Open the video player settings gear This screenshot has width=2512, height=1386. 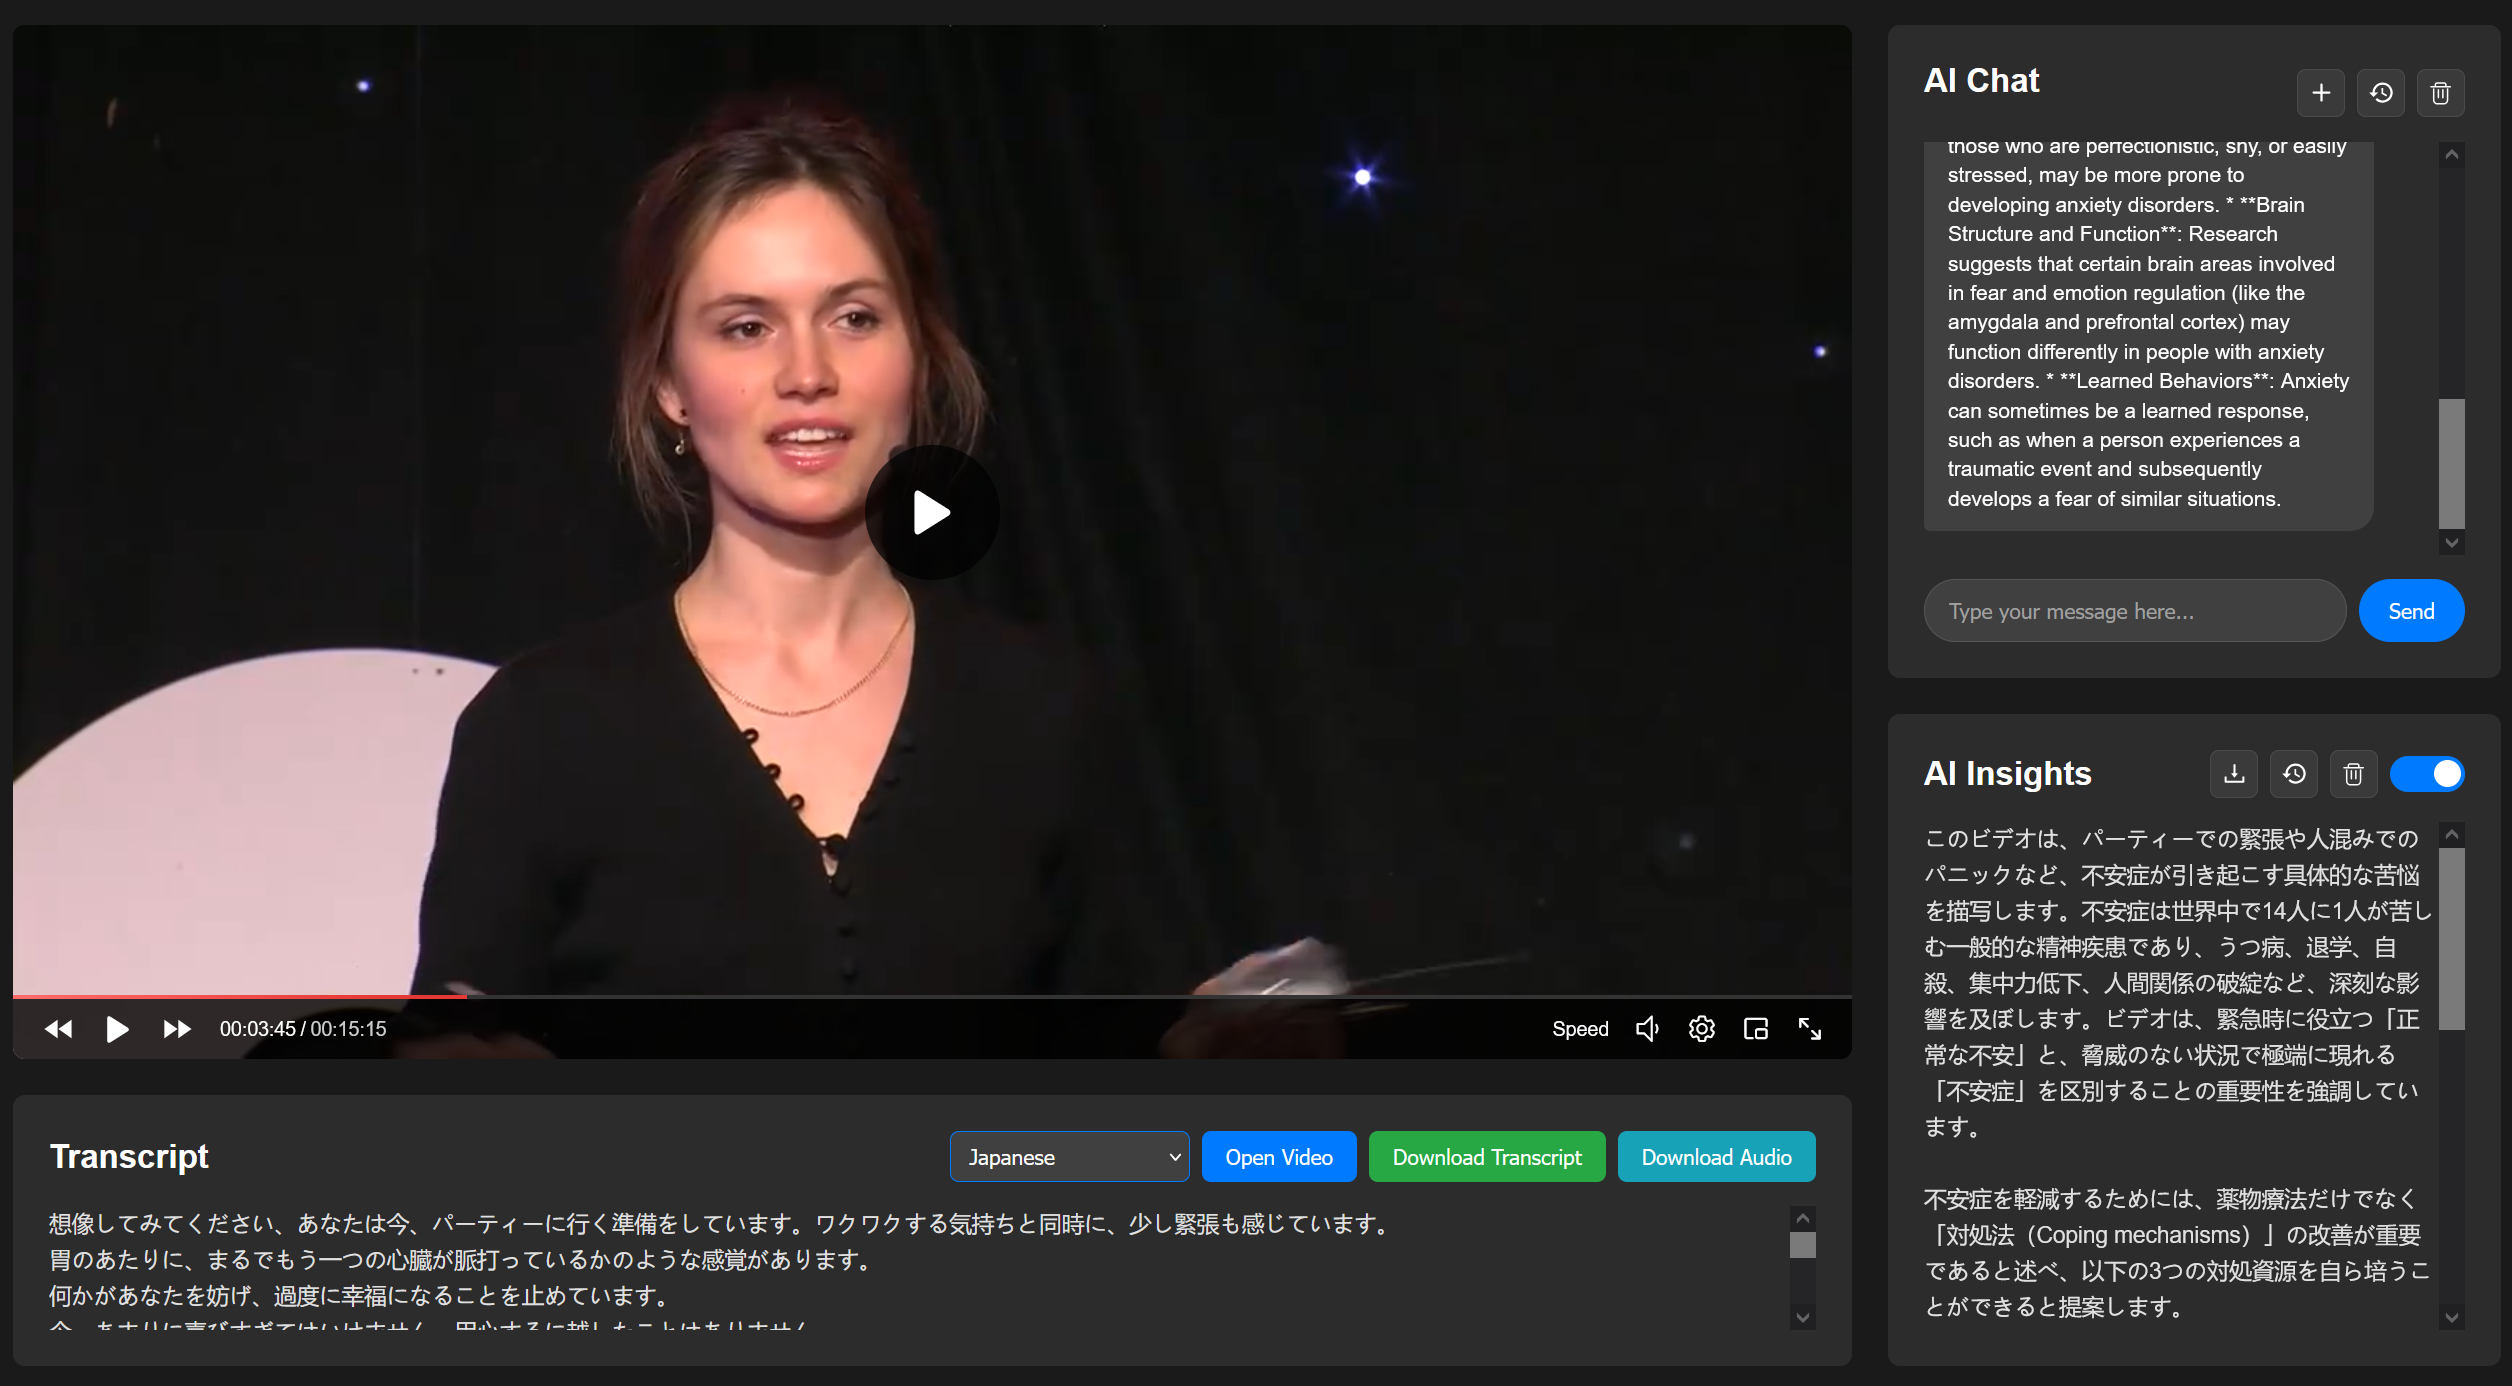pos(1701,1028)
